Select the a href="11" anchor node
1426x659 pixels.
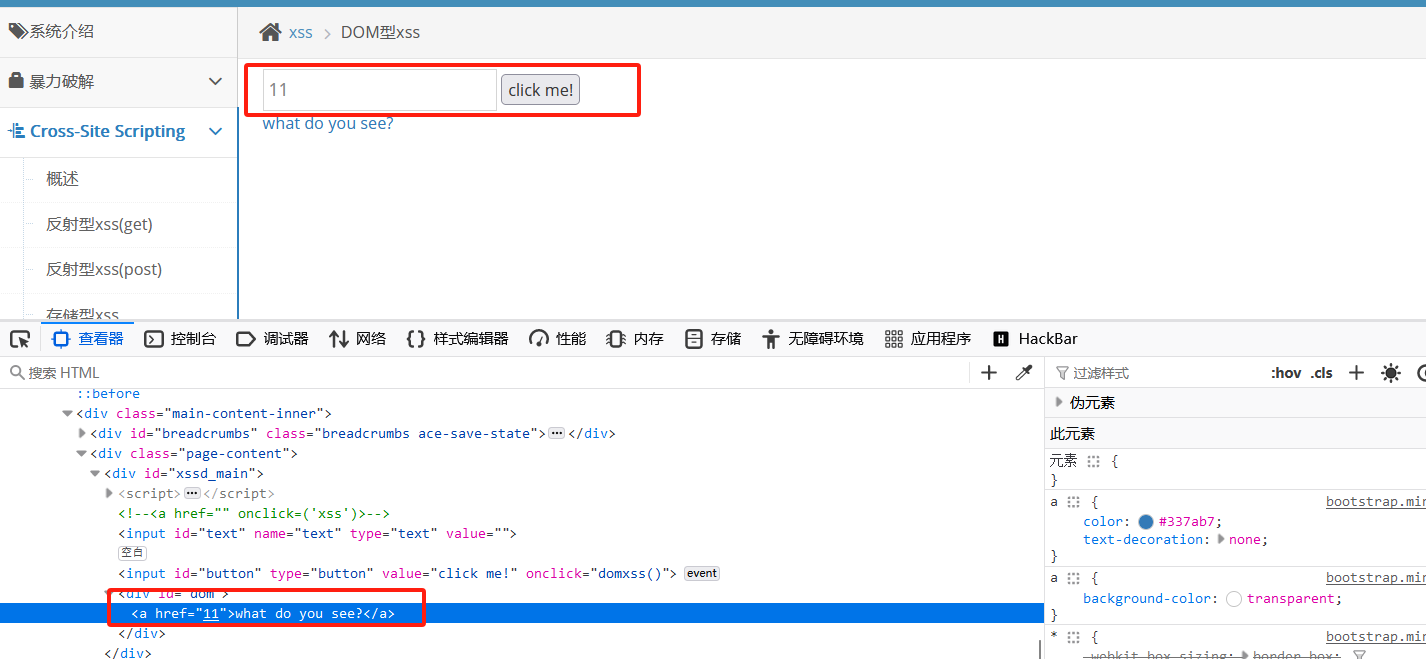click(264, 613)
